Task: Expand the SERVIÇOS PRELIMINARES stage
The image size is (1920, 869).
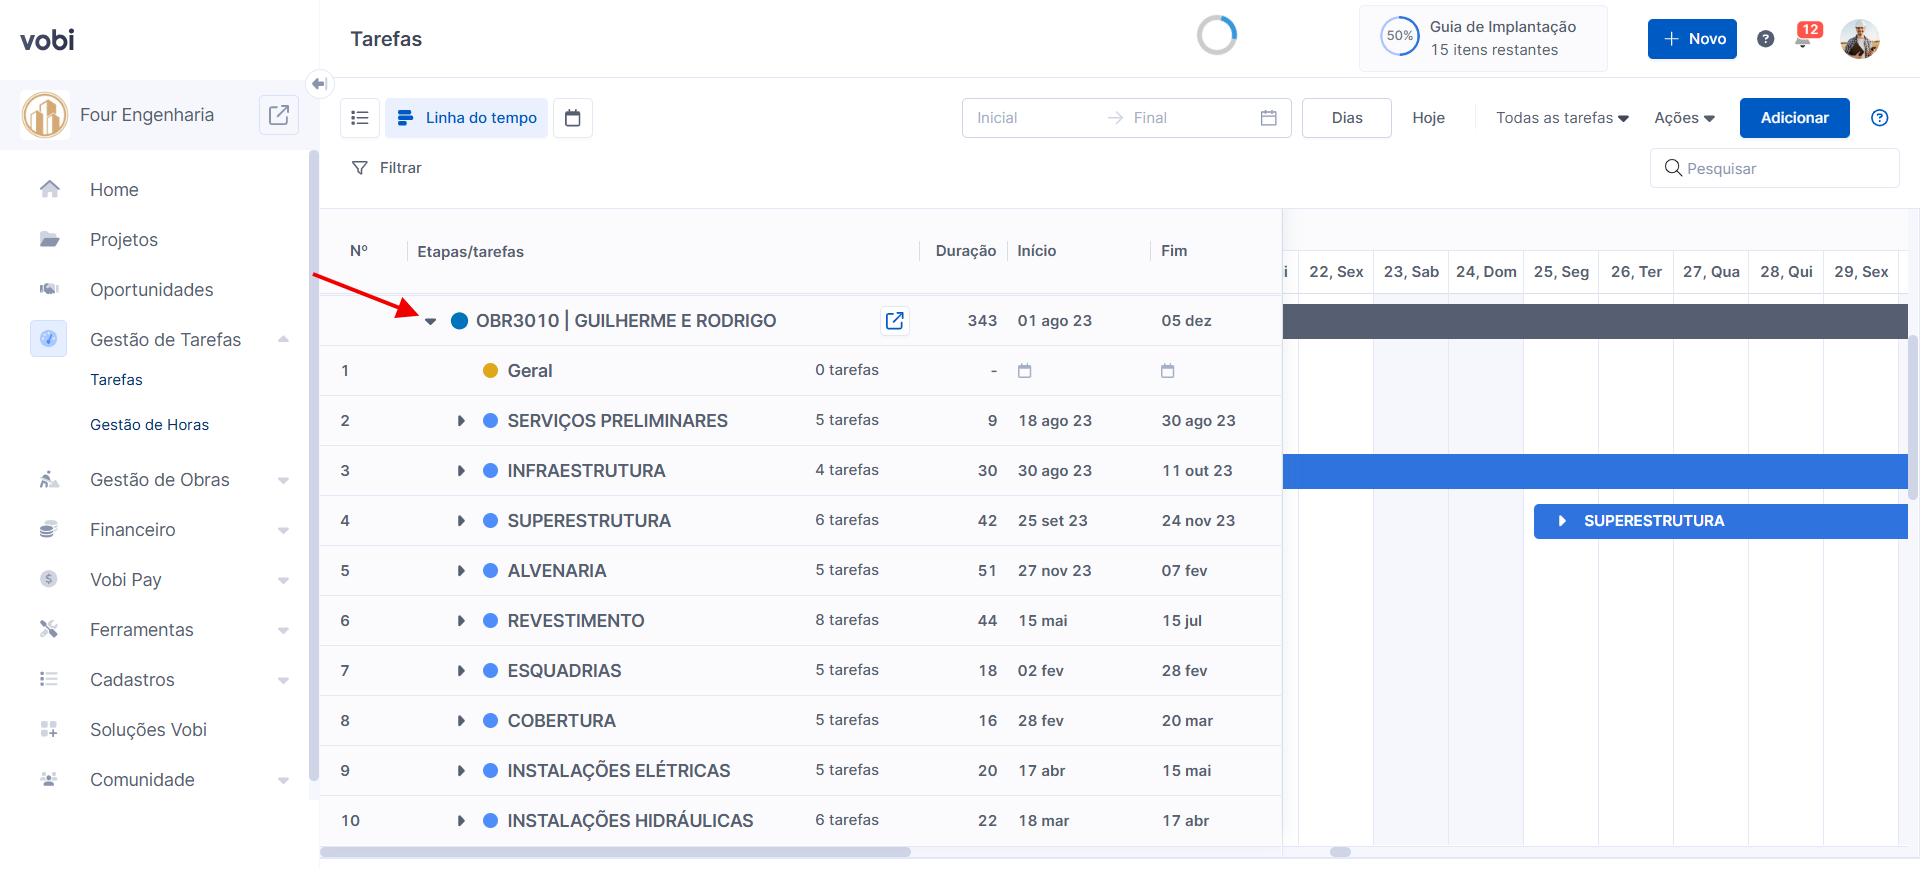Action: coord(461,421)
